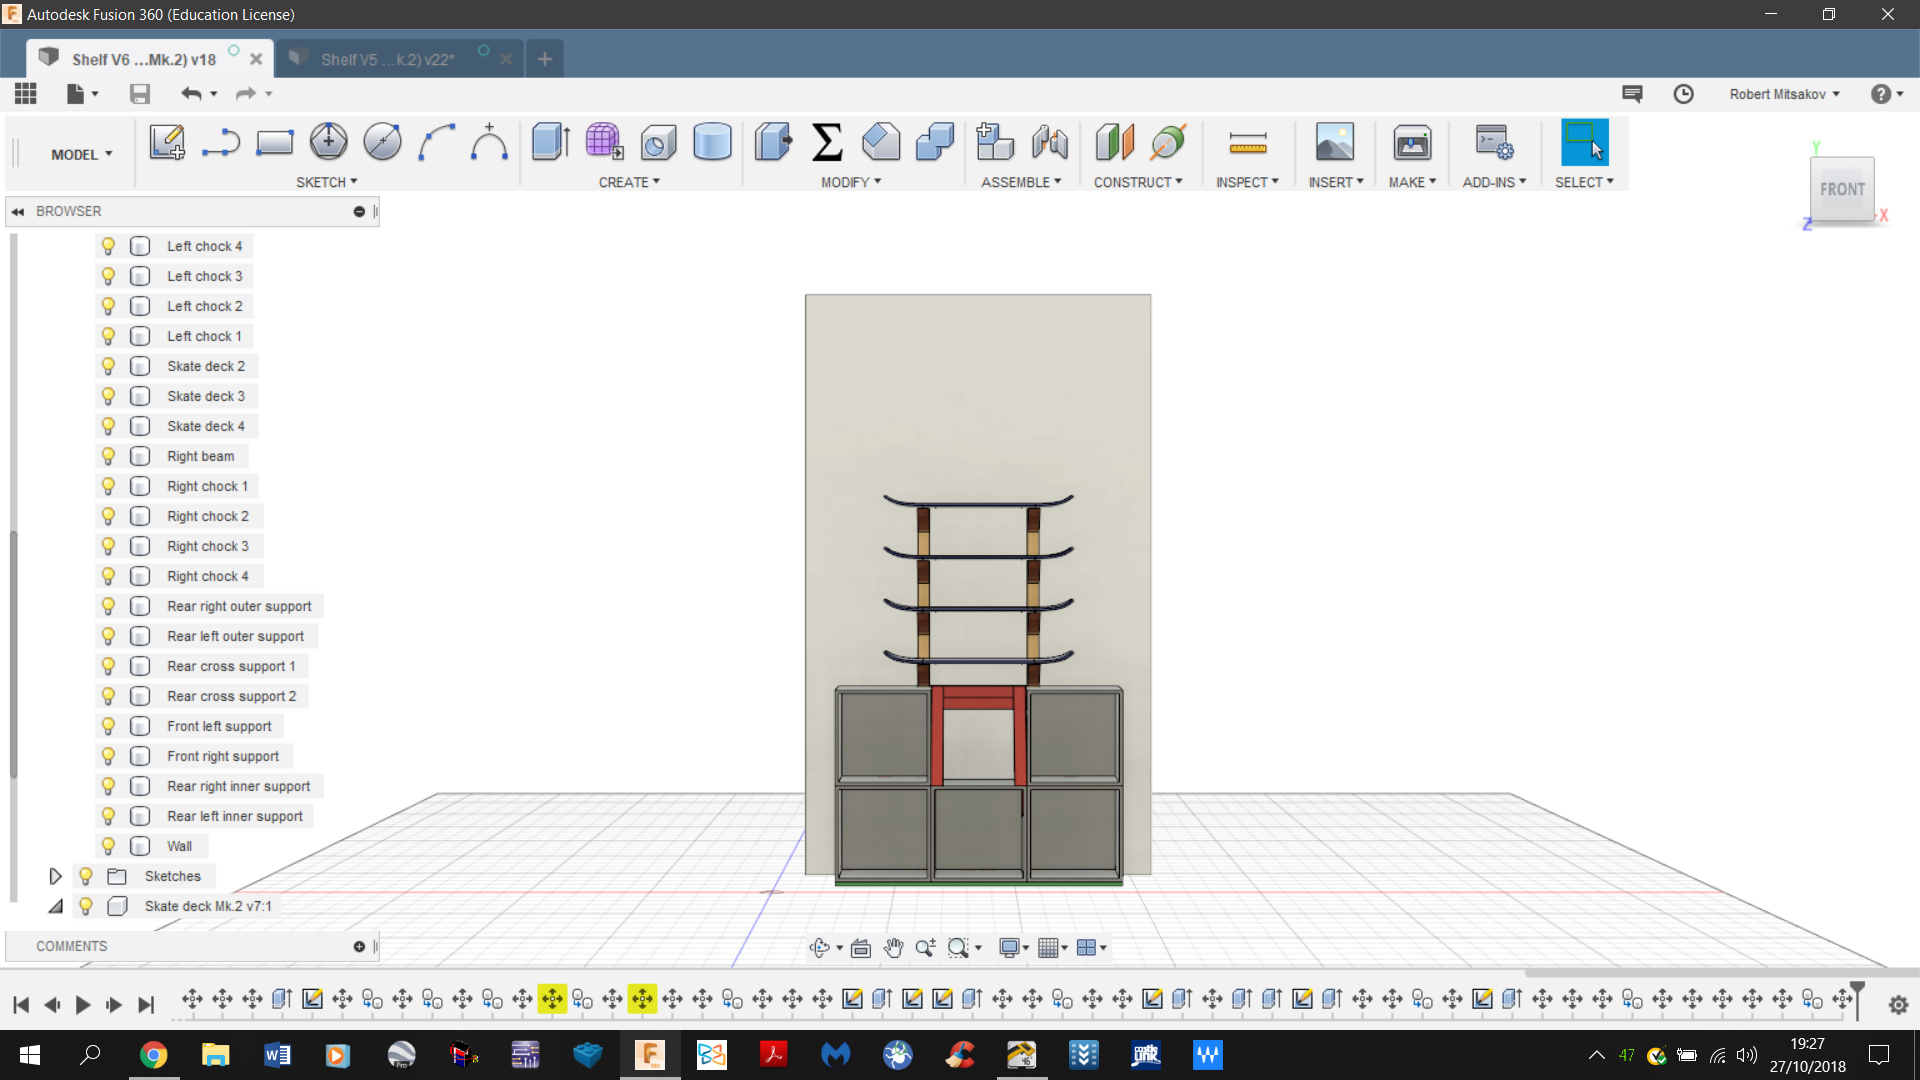Jump to timeline end
The image size is (1920, 1080).
[x=146, y=1005]
